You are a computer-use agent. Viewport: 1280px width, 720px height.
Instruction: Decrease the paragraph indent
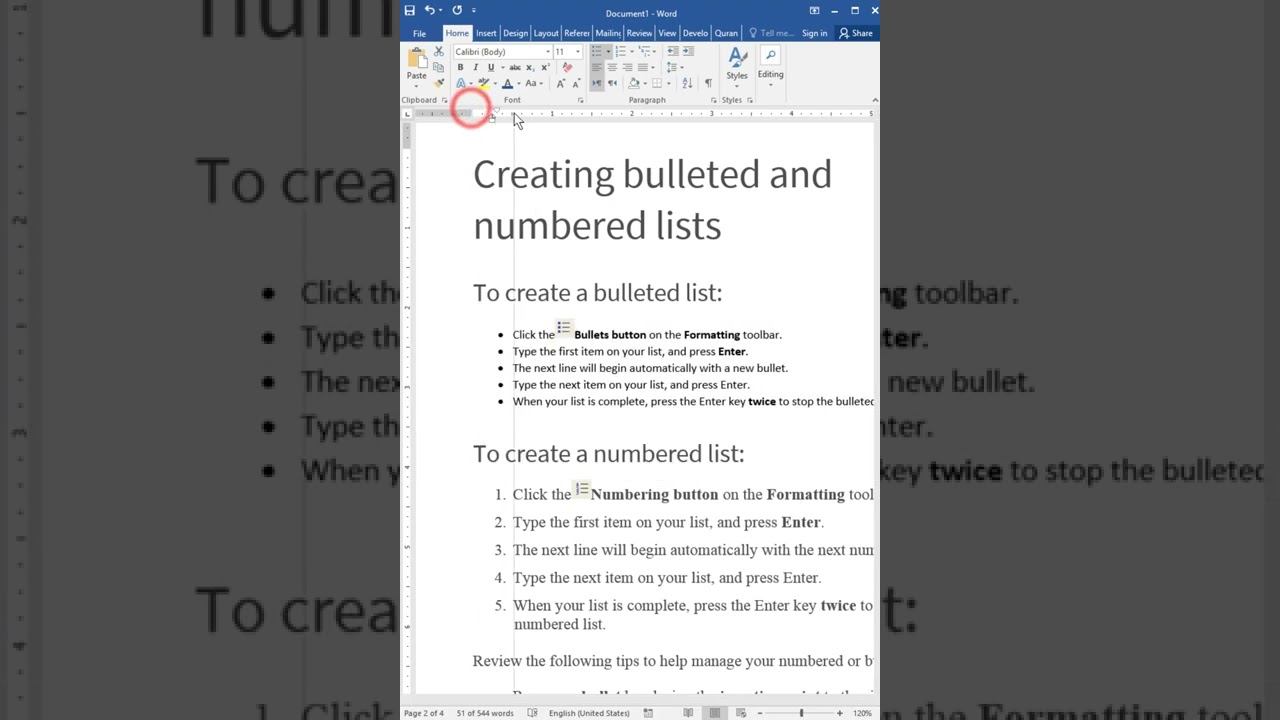(673, 51)
